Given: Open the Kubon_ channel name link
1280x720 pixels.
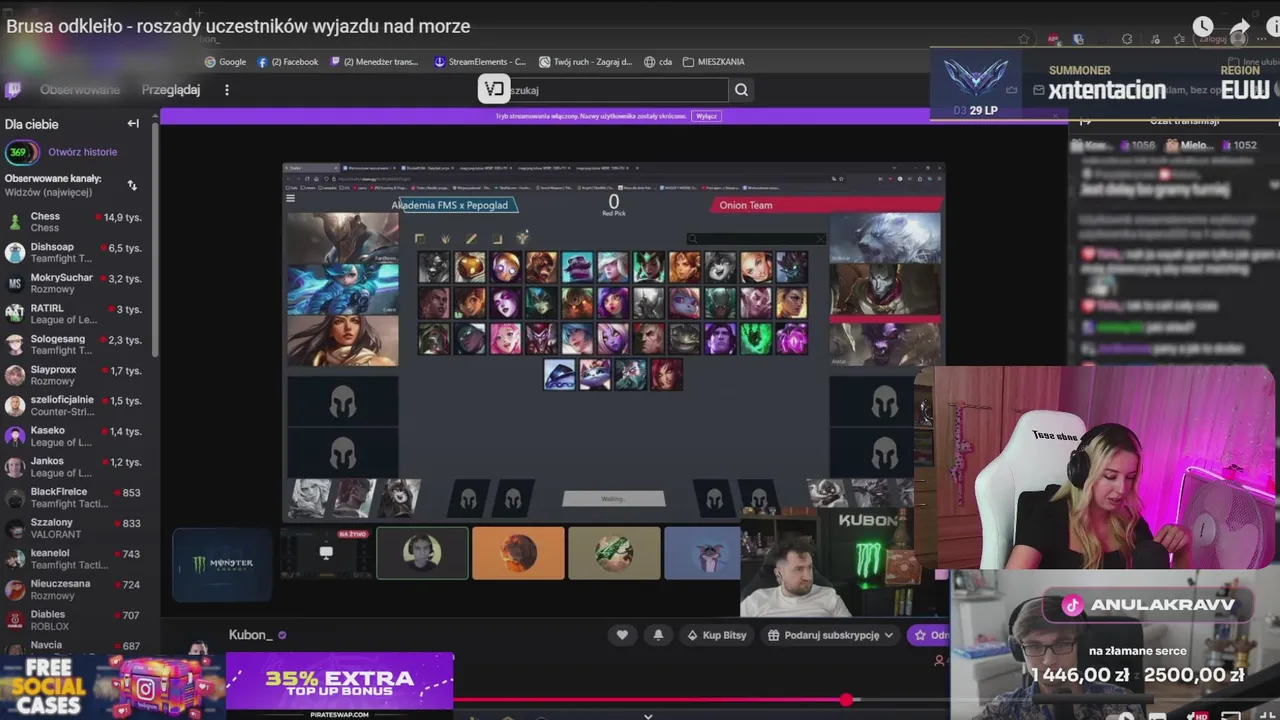Looking at the screenshot, I should 250,635.
